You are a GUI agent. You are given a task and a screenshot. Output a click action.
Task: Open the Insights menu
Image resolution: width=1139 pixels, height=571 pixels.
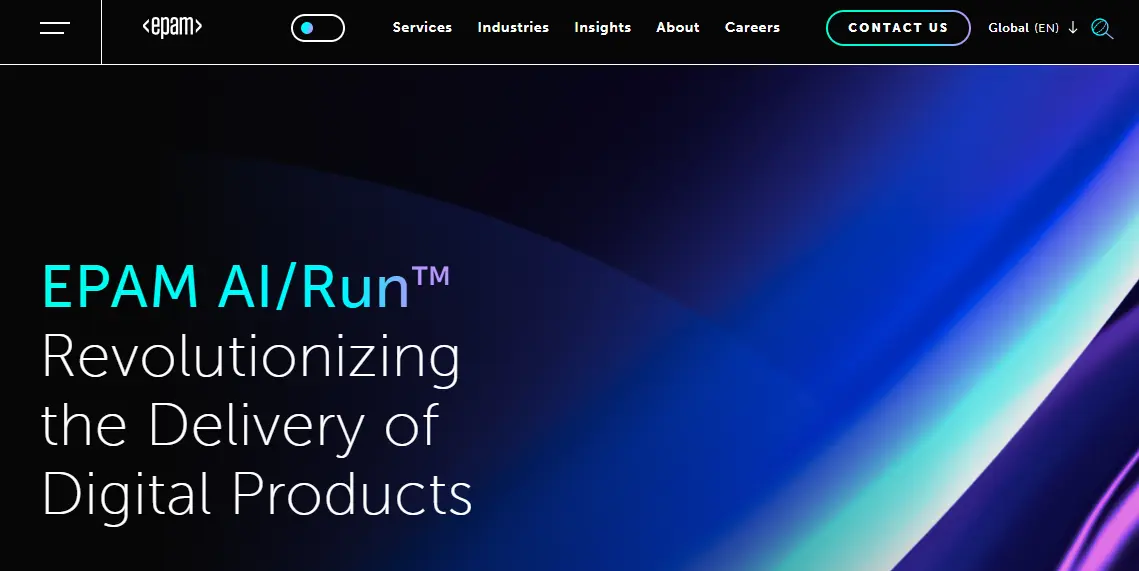click(602, 28)
